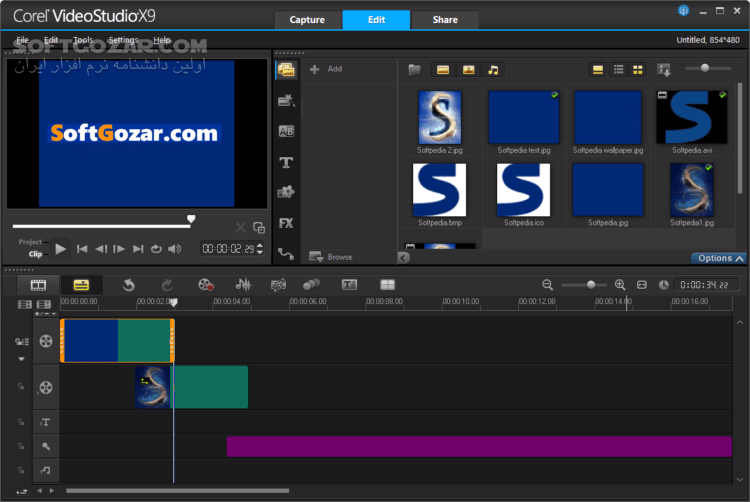Select the Softpedia.bmp thumbnail
The image size is (750, 502).
point(440,190)
